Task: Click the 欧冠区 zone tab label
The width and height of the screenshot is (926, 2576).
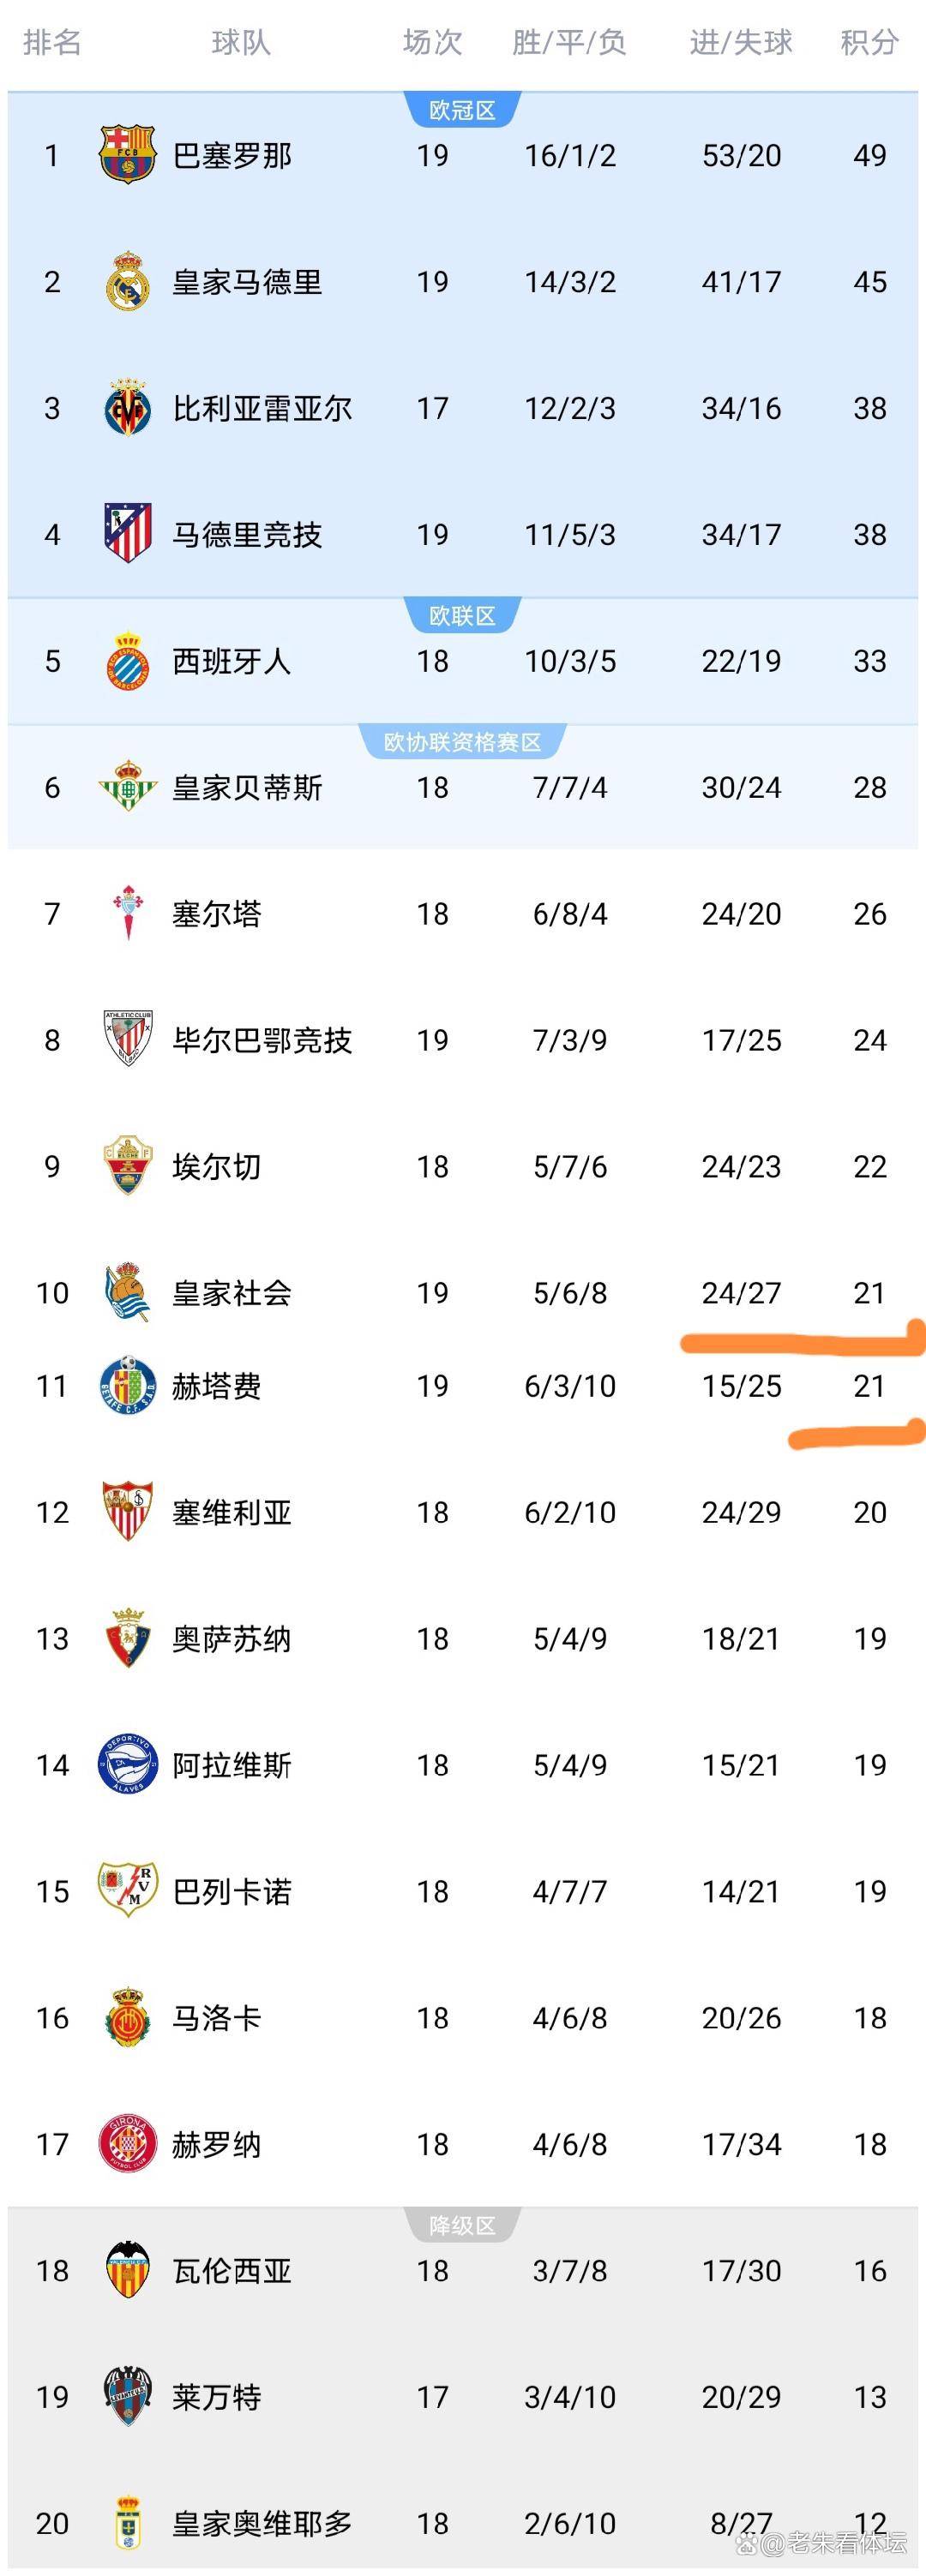Action: click(x=462, y=110)
